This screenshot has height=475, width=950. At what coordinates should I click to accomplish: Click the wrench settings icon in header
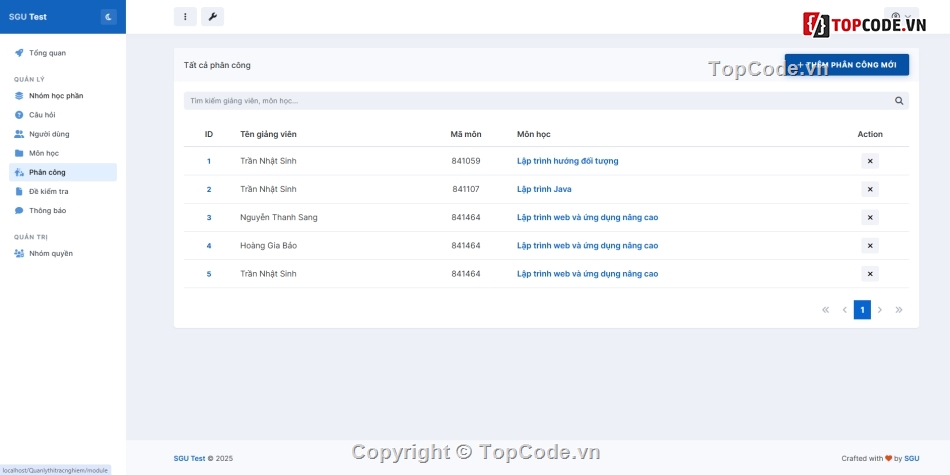[x=212, y=17]
